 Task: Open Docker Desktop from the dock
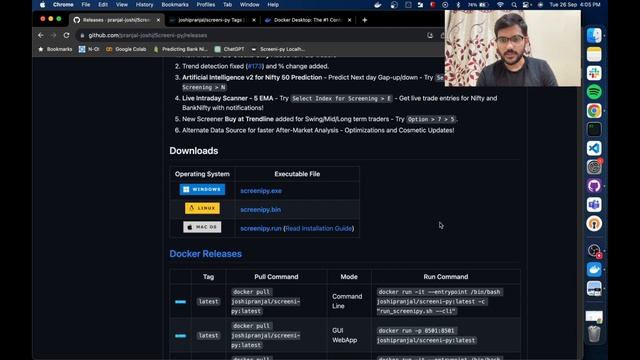coord(594,270)
